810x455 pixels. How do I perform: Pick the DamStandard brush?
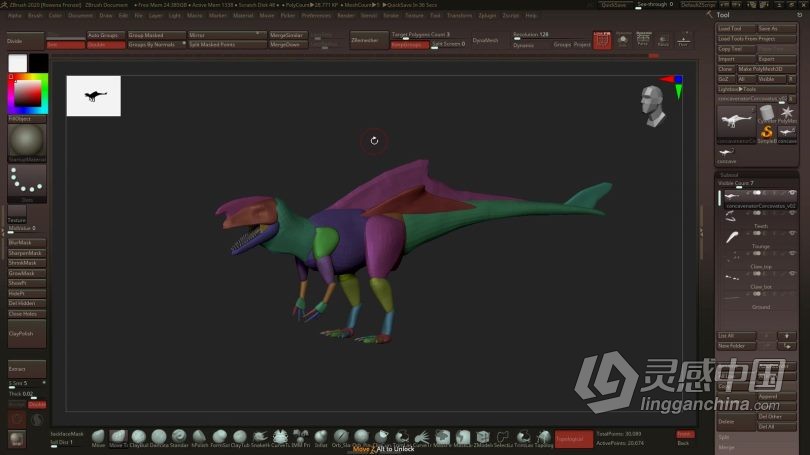(159, 437)
